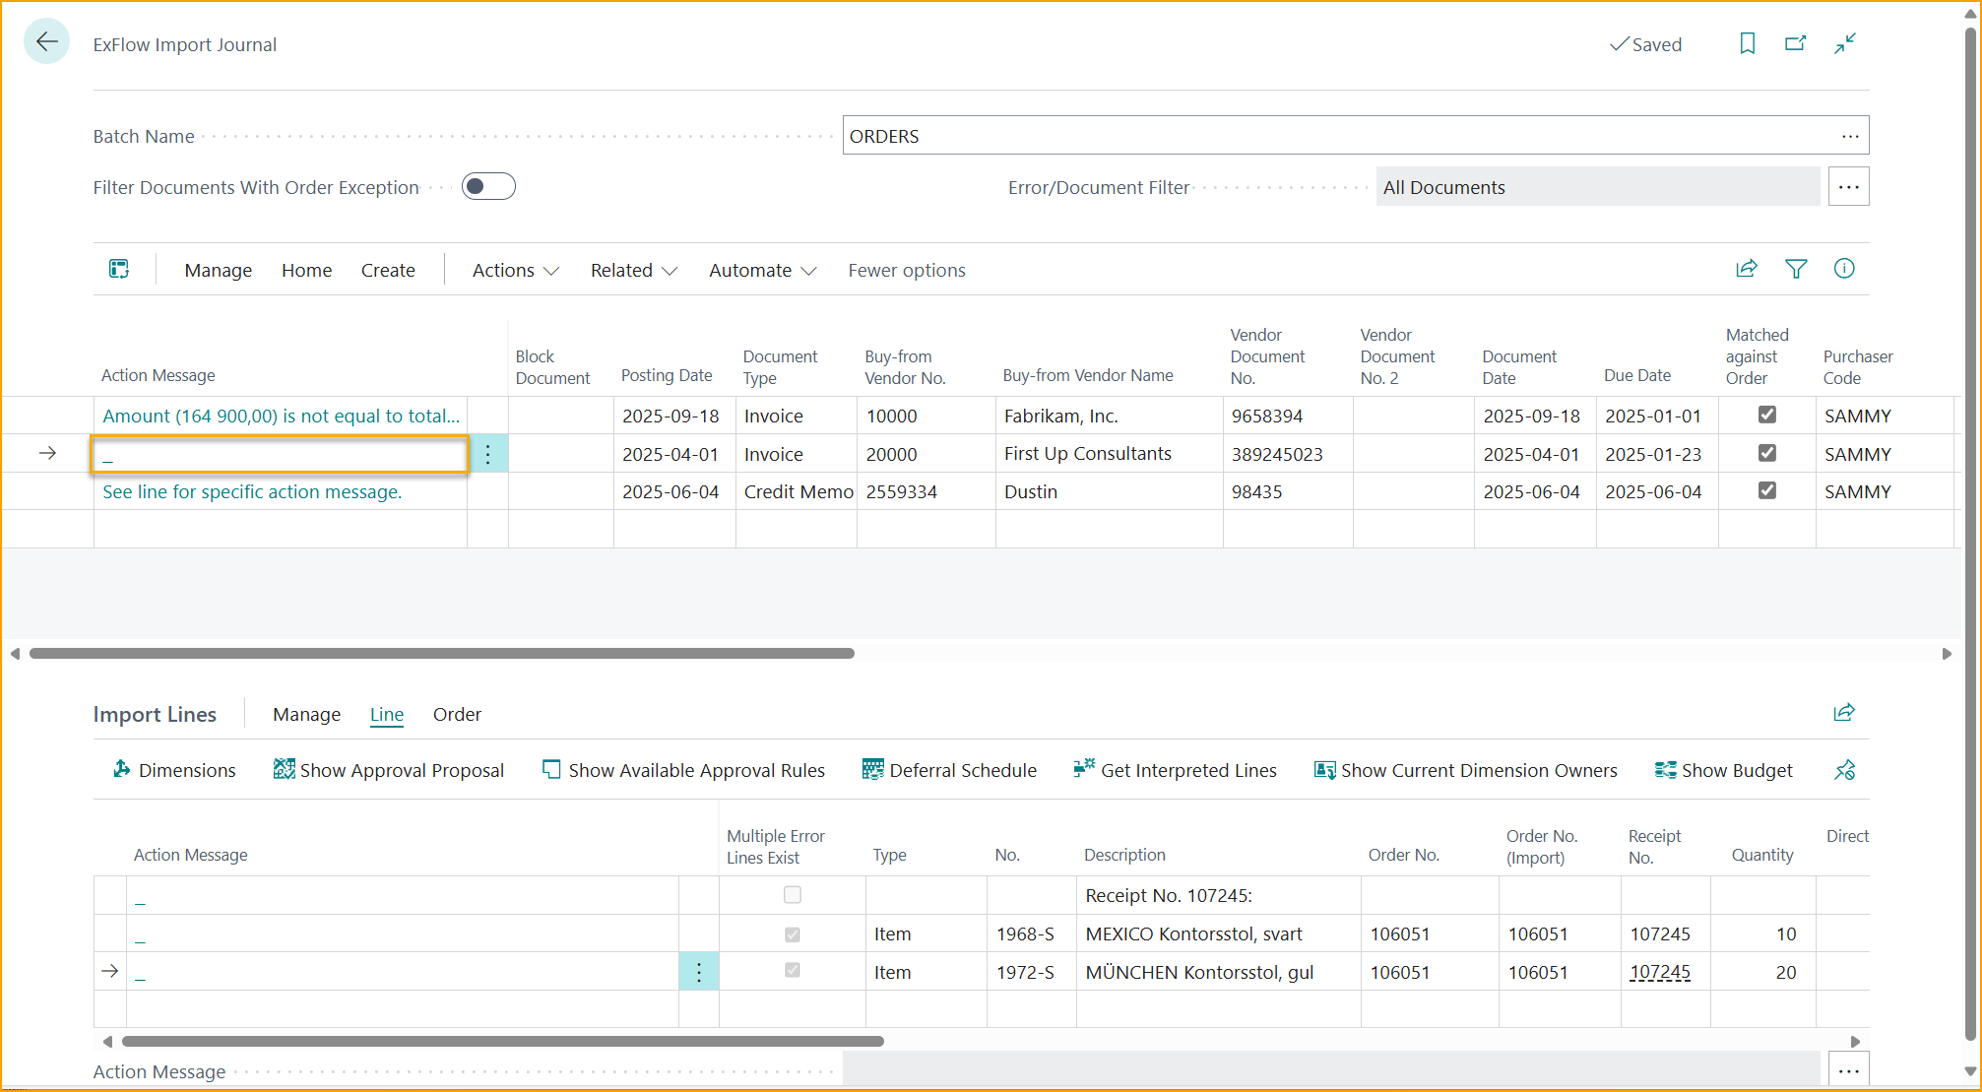Click share icon in Import Lines
The image size is (1982, 1092).
[x=1844, y=713]
